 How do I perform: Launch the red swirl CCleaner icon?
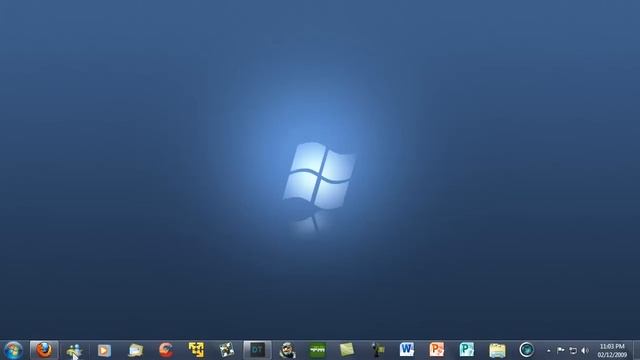click(166, 350)
